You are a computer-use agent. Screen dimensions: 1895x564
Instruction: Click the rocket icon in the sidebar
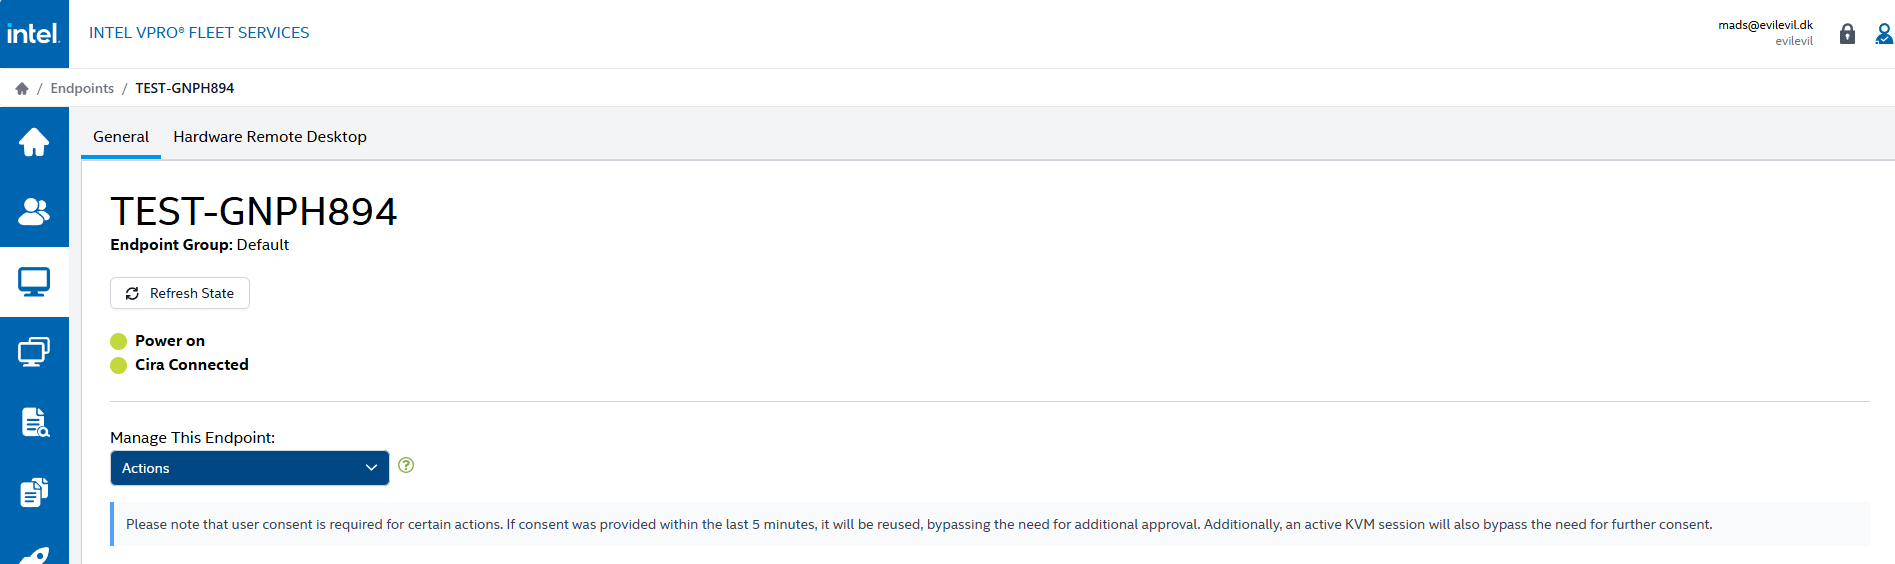click(34, 554)
